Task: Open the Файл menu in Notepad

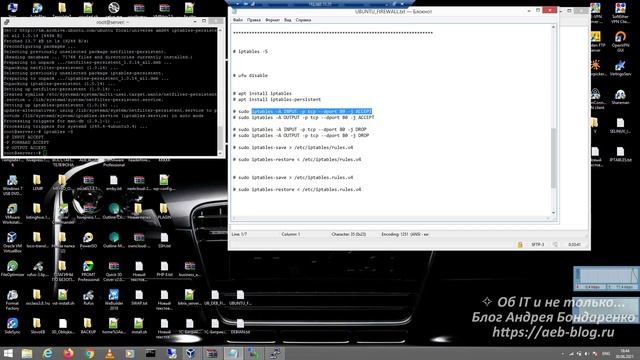Action: [x=238, y=20]
